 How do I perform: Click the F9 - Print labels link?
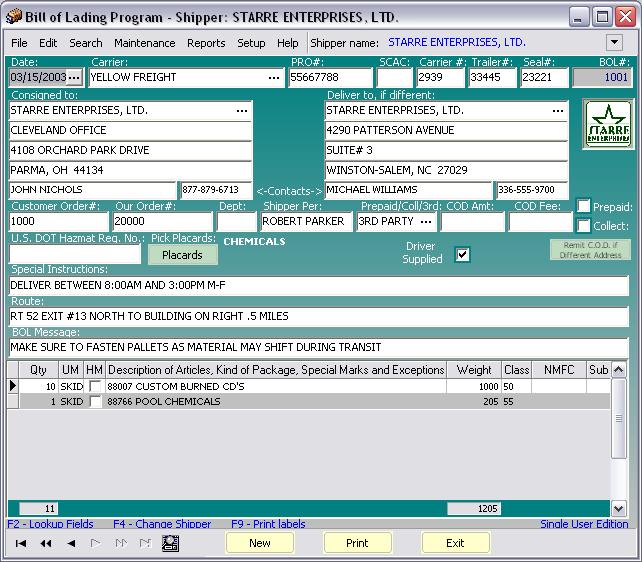pyautogui.click(x=268, y=524)
